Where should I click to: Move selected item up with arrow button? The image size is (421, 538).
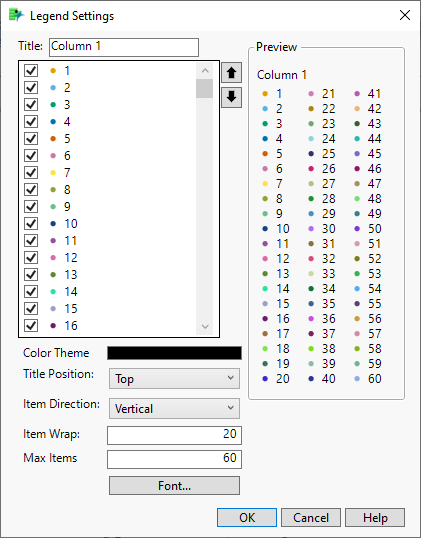tap(231, 72)
